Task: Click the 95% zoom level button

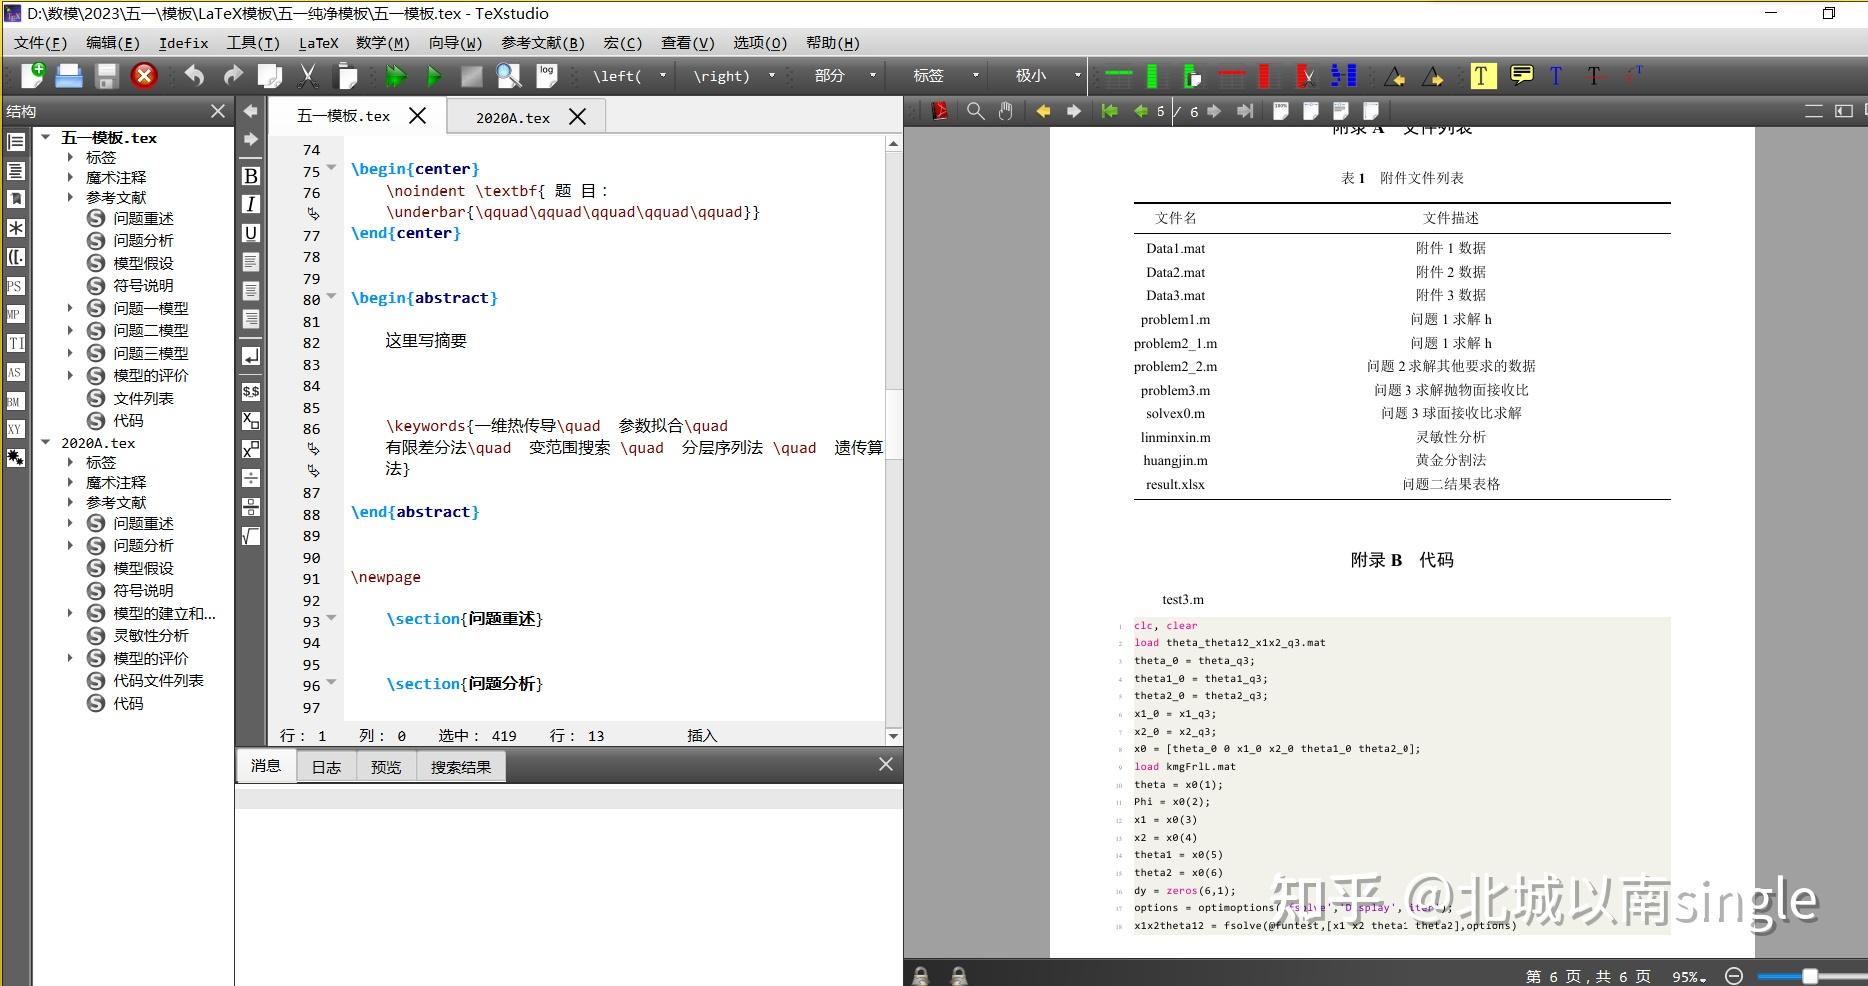Action: point(1689,976)
